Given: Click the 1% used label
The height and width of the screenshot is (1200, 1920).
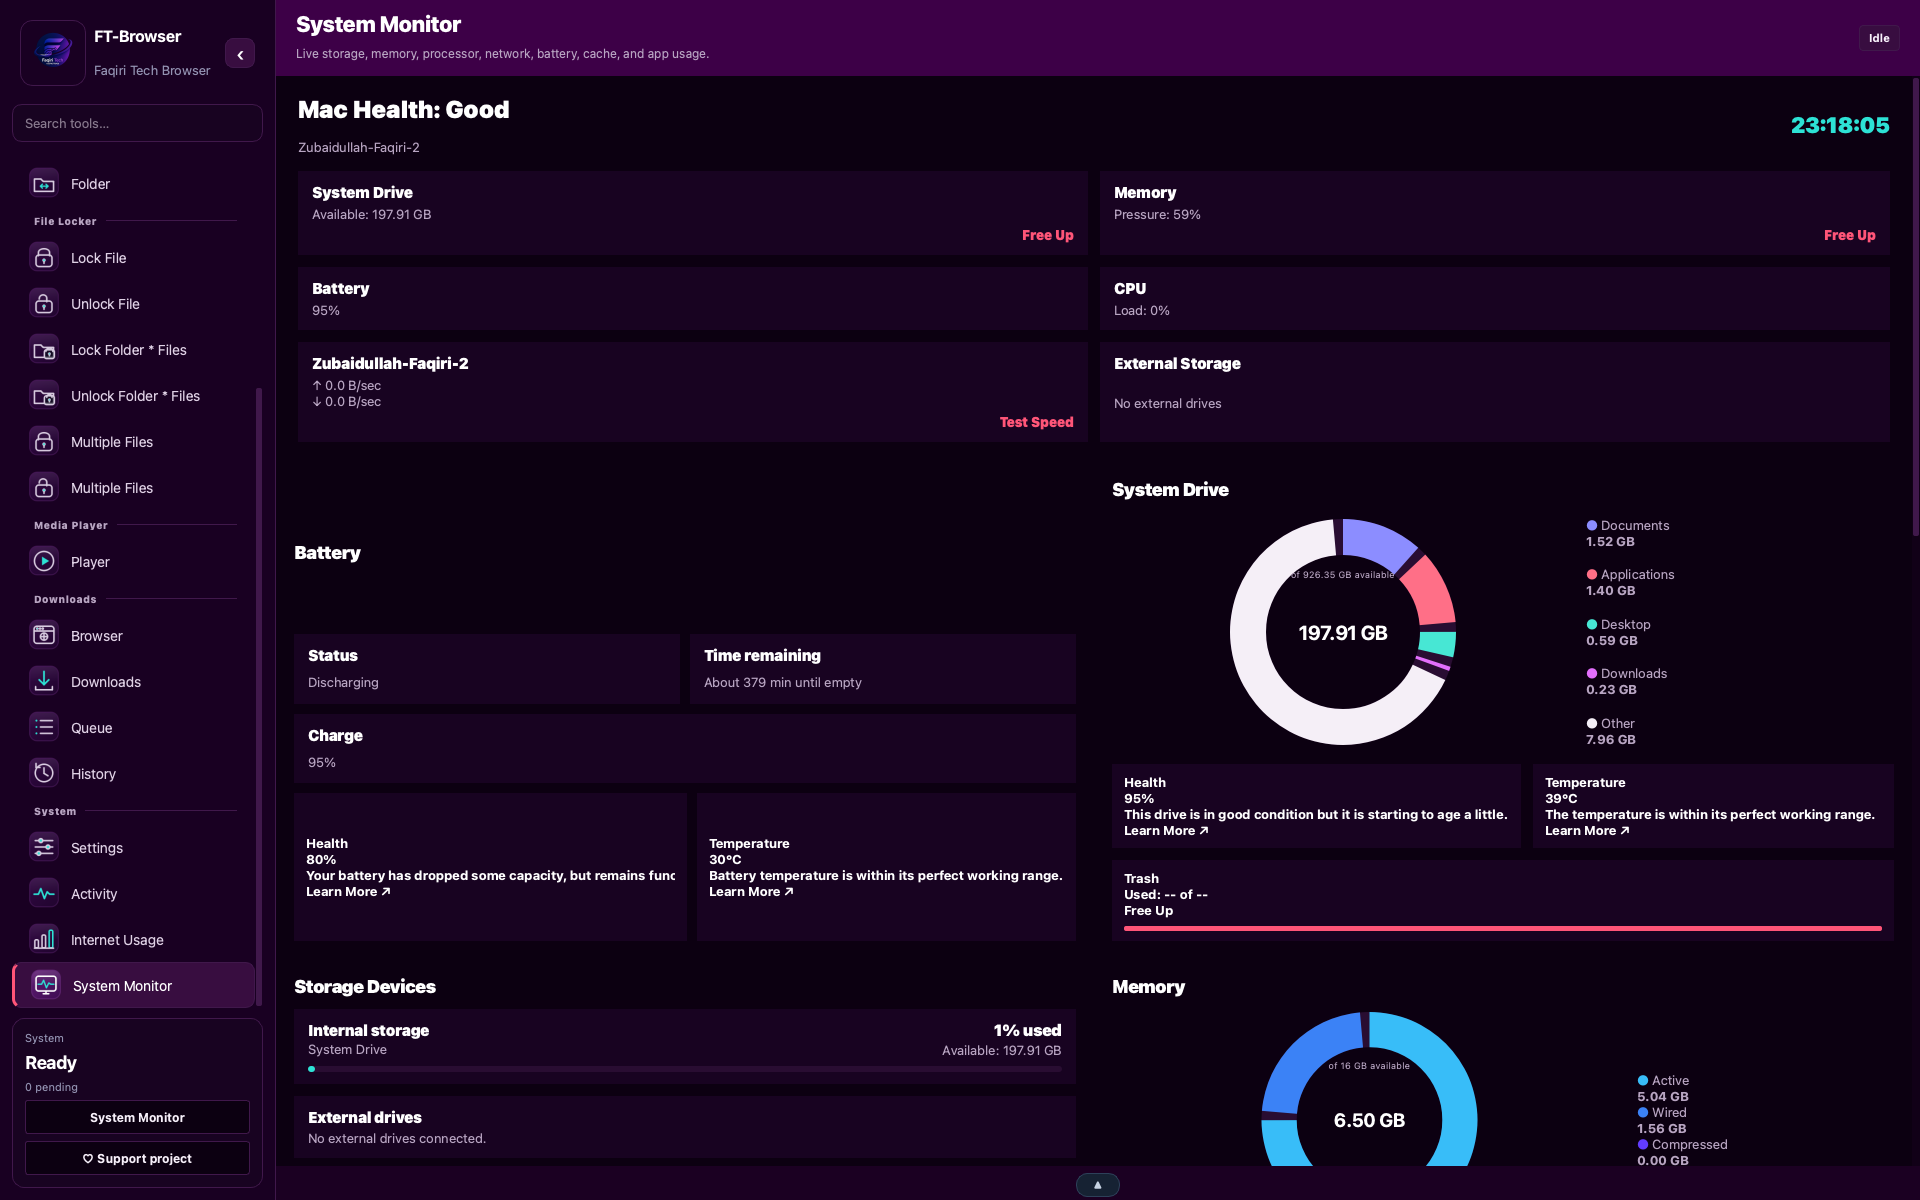Looking at the screenshot, I should (x=1027, y=1031).
